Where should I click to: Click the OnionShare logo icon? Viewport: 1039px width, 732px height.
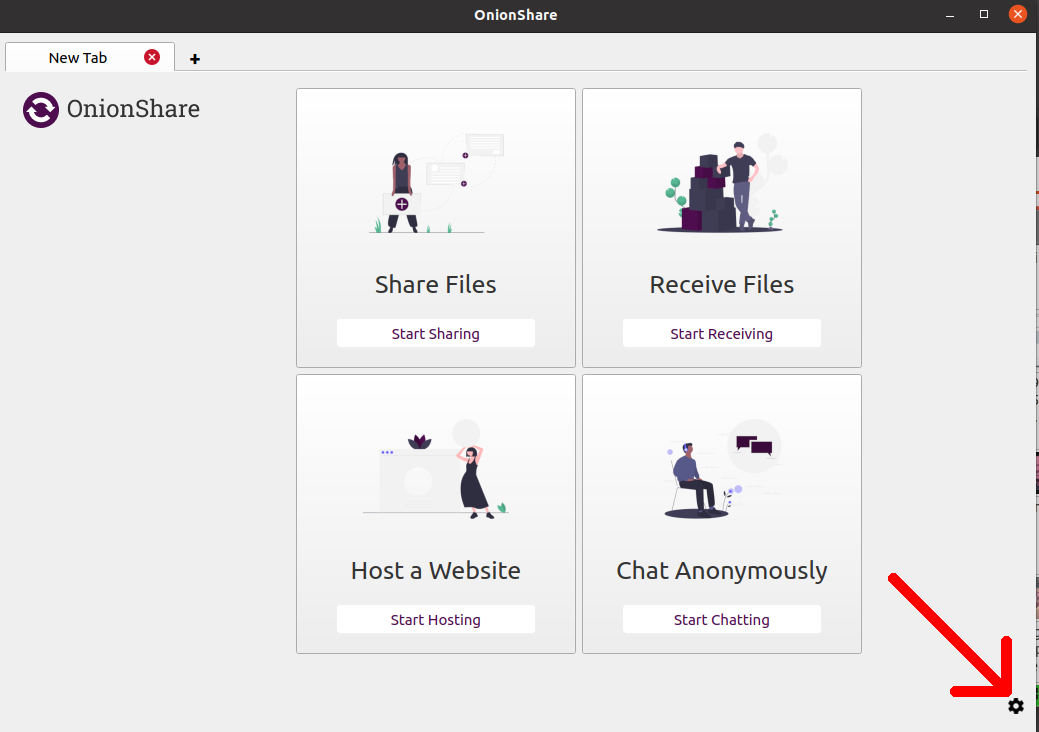pos(41,109)
